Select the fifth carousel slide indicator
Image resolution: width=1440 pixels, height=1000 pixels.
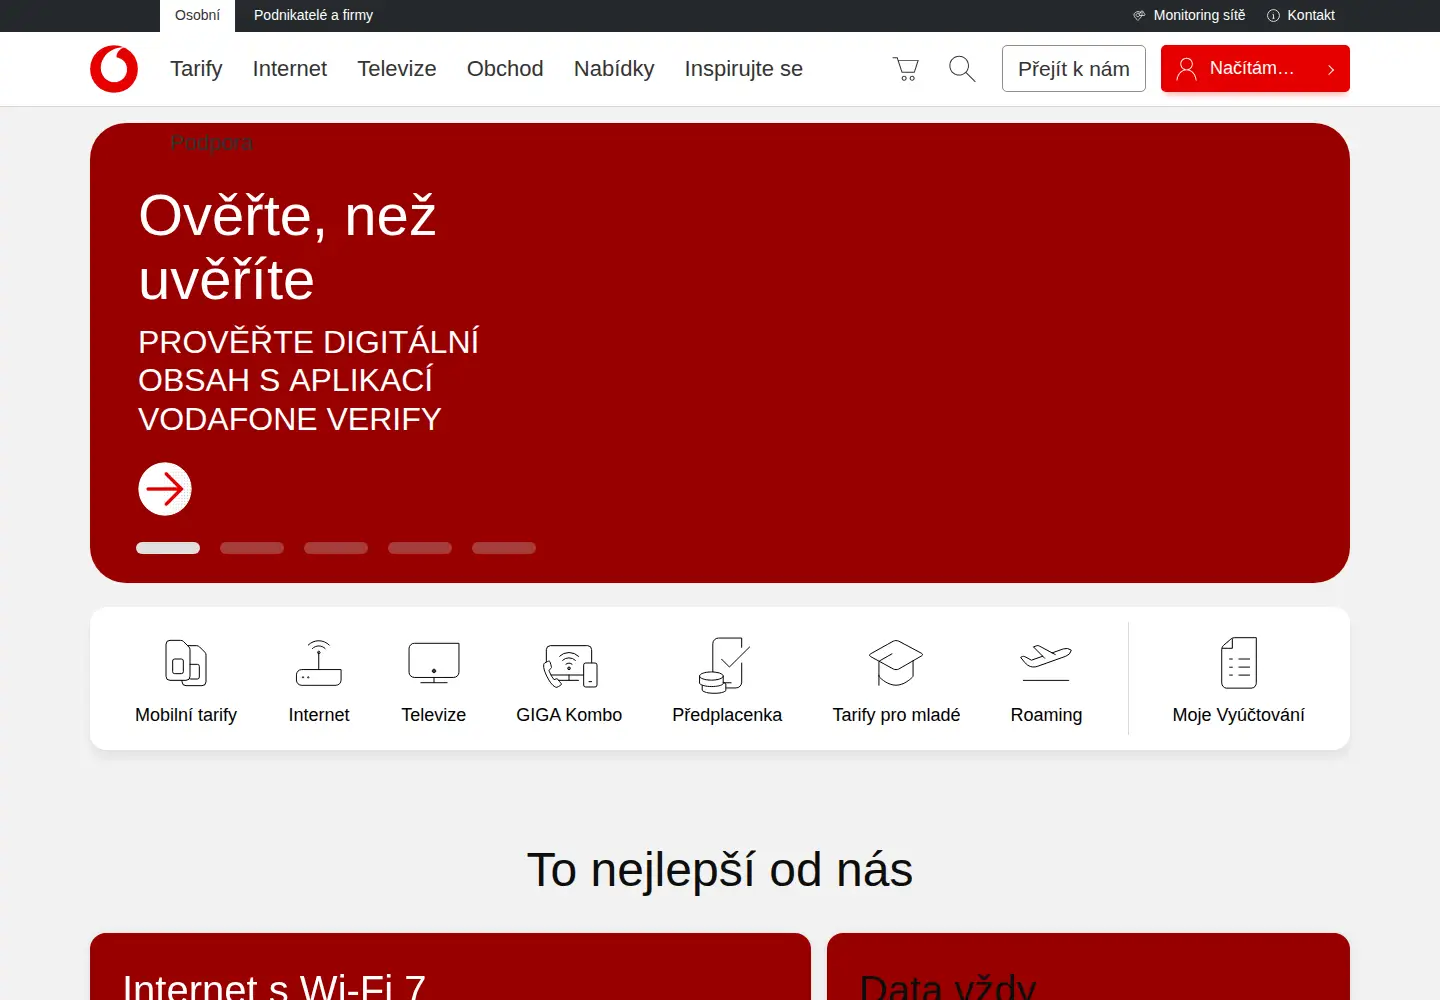504,548
